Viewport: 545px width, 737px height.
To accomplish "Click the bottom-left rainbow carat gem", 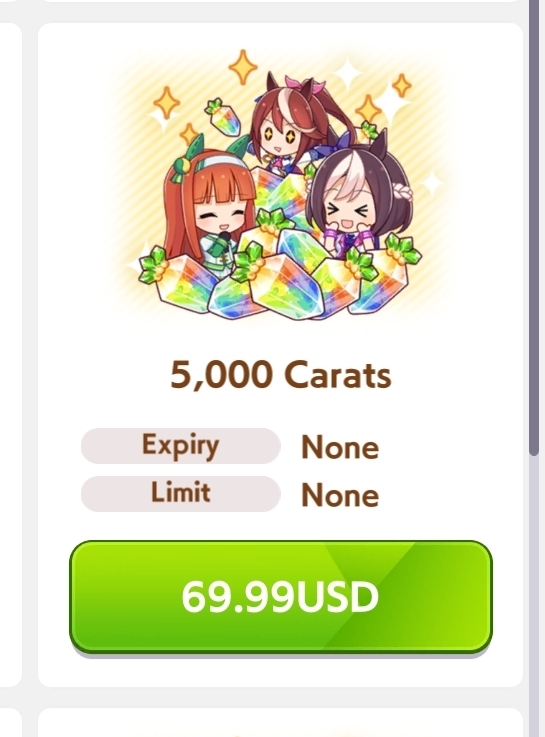I will click(179, 280).
